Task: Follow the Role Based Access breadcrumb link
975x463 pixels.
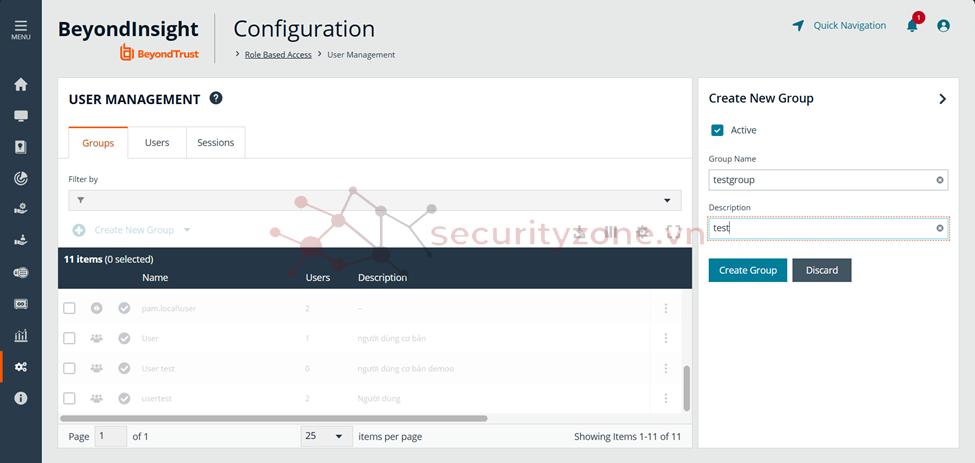Action: pyautogui.click(x=278, y=55)
